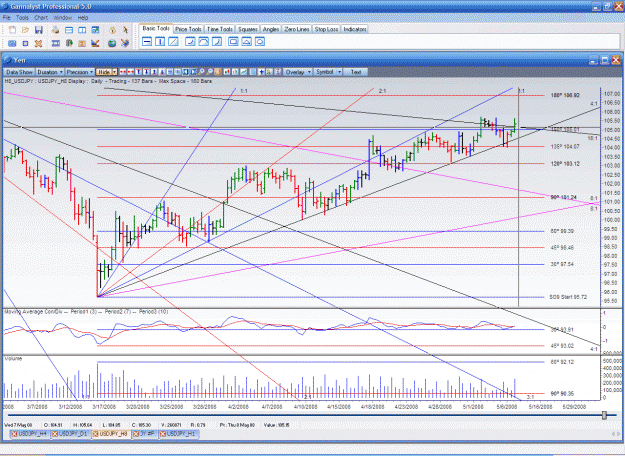The height and width of the screenshot is (456, 625).
Task: Switch to the USDJPY_D1 chart tab
Action: click(70, 434)
